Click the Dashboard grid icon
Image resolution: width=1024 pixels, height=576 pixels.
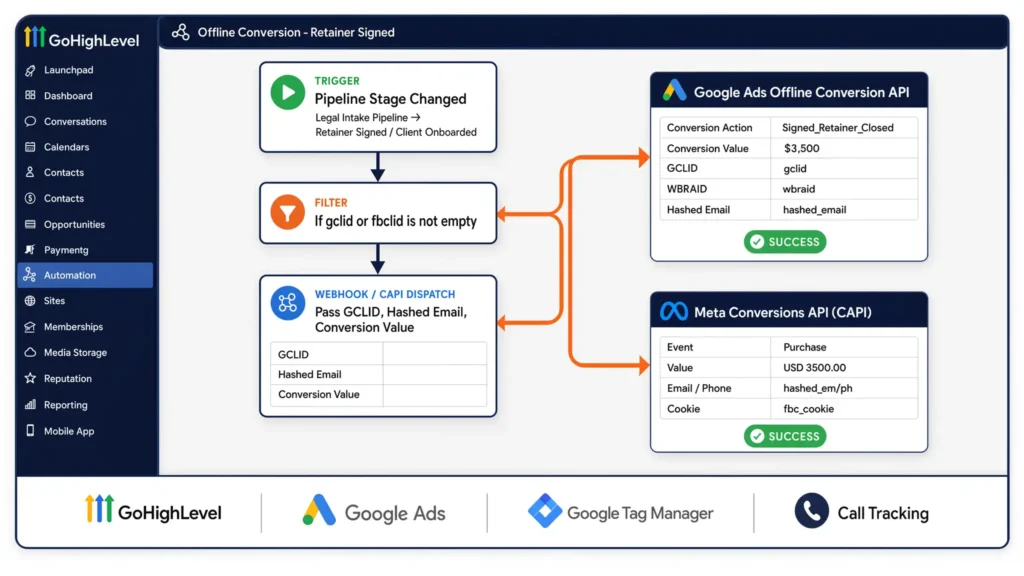tap(30, 95)
